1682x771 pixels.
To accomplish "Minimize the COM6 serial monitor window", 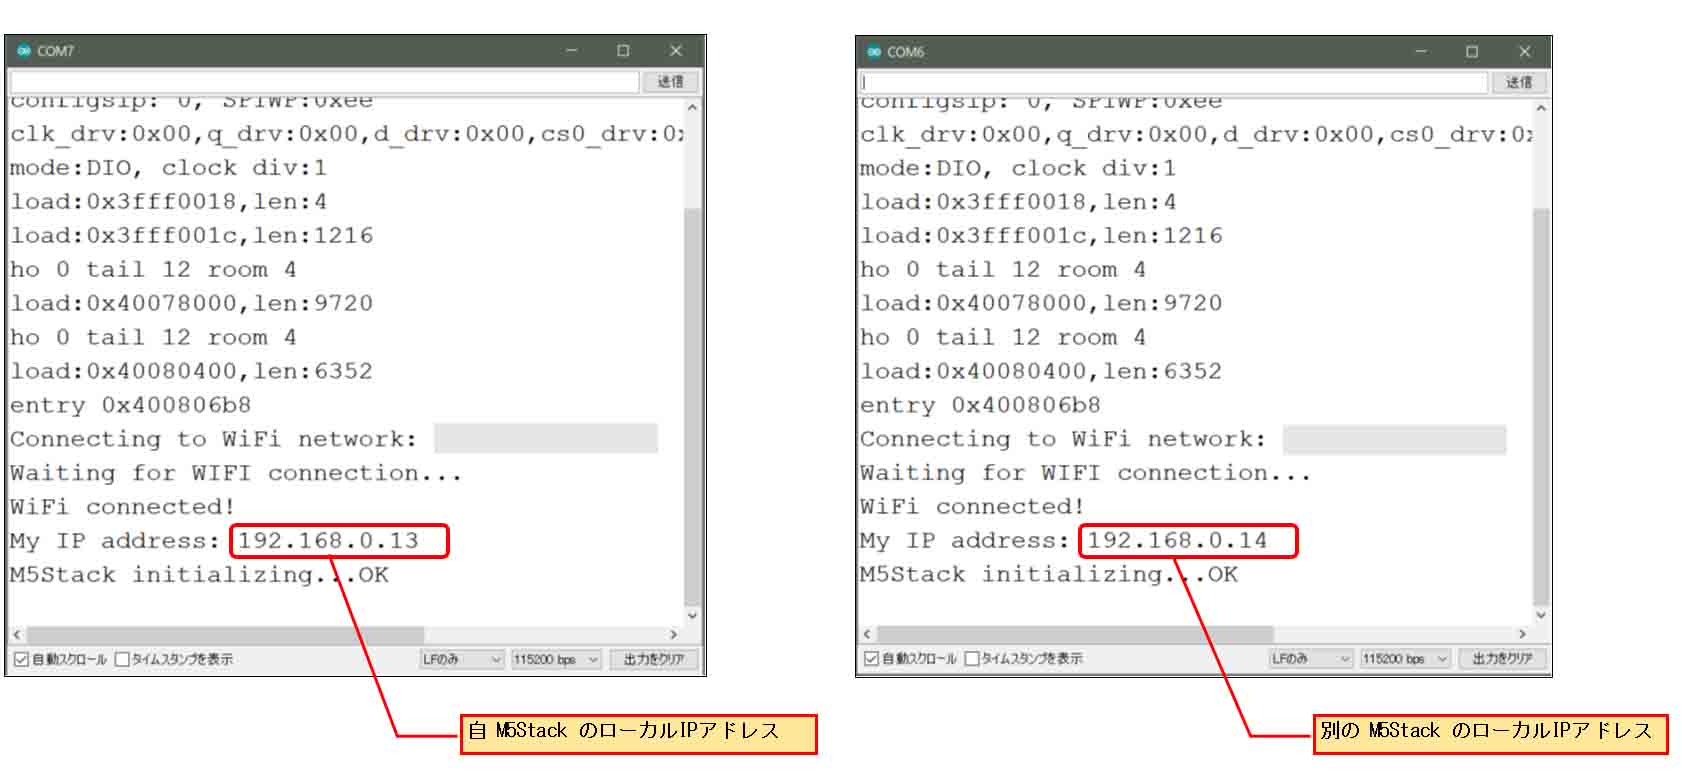I will (x=1421, y=51).
